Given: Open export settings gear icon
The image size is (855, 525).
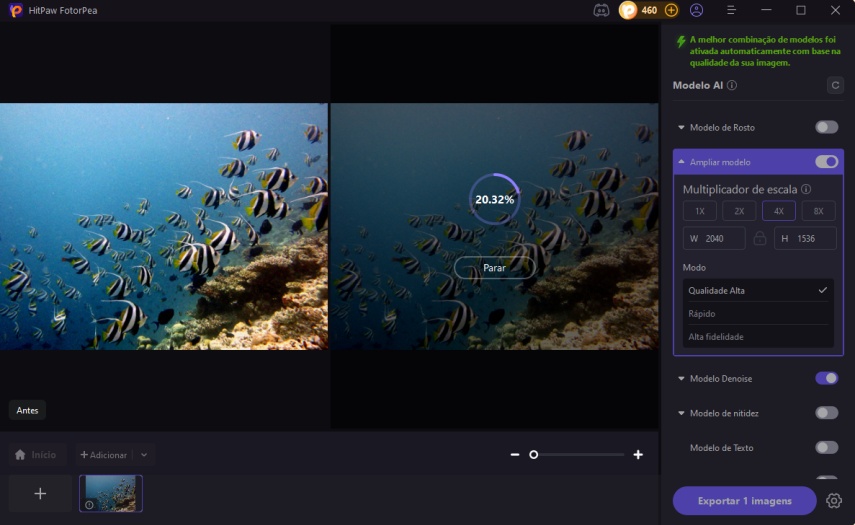Looking at the screenshot, I should click(834, 500).
